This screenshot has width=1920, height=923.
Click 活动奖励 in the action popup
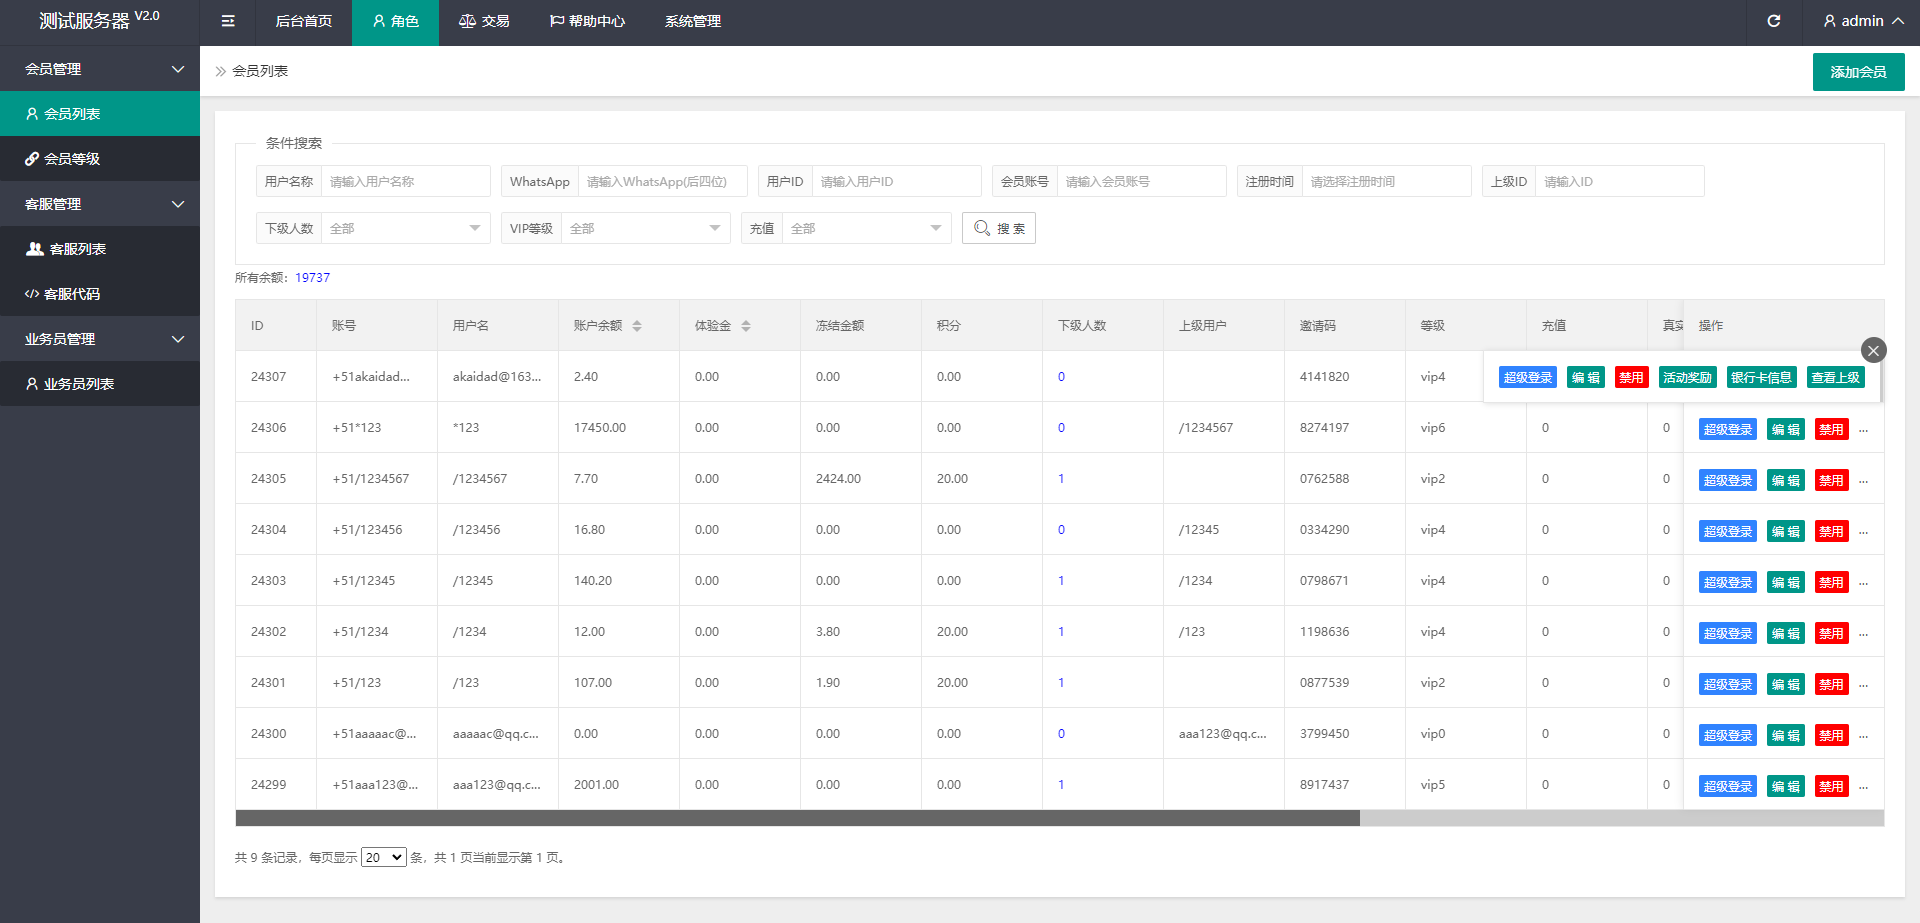(x=1688, y=377)
